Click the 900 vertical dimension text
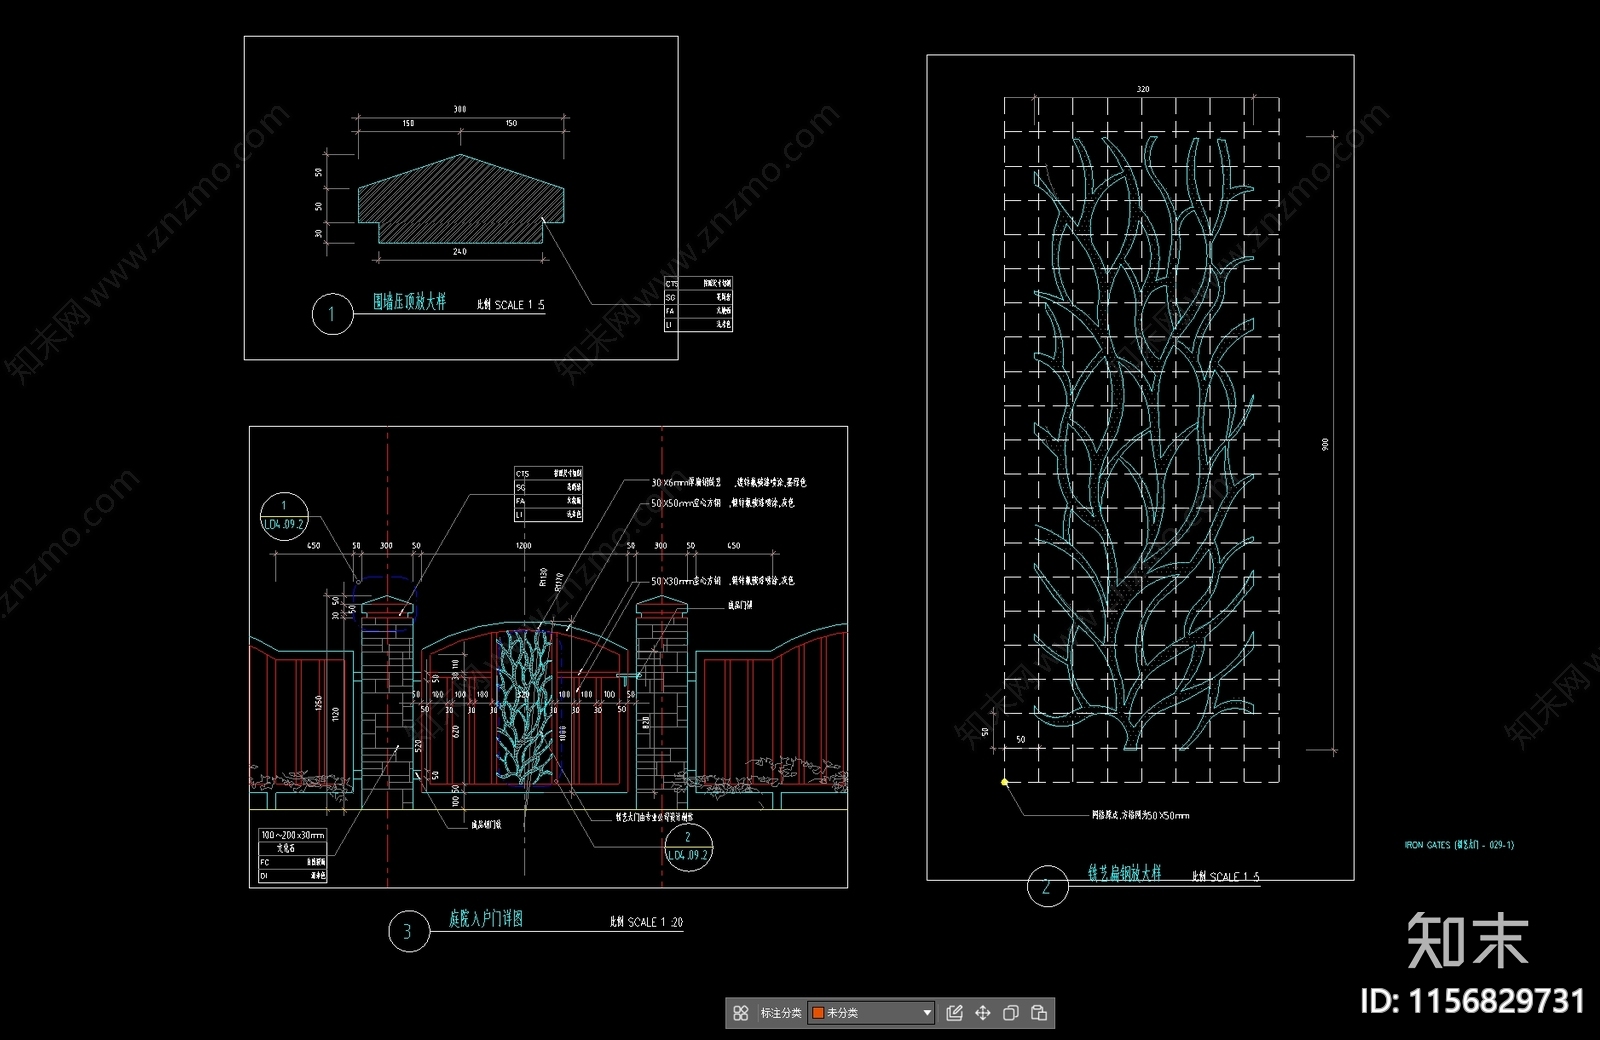Screen dimensions: 1600x1040 [1325, 444]
